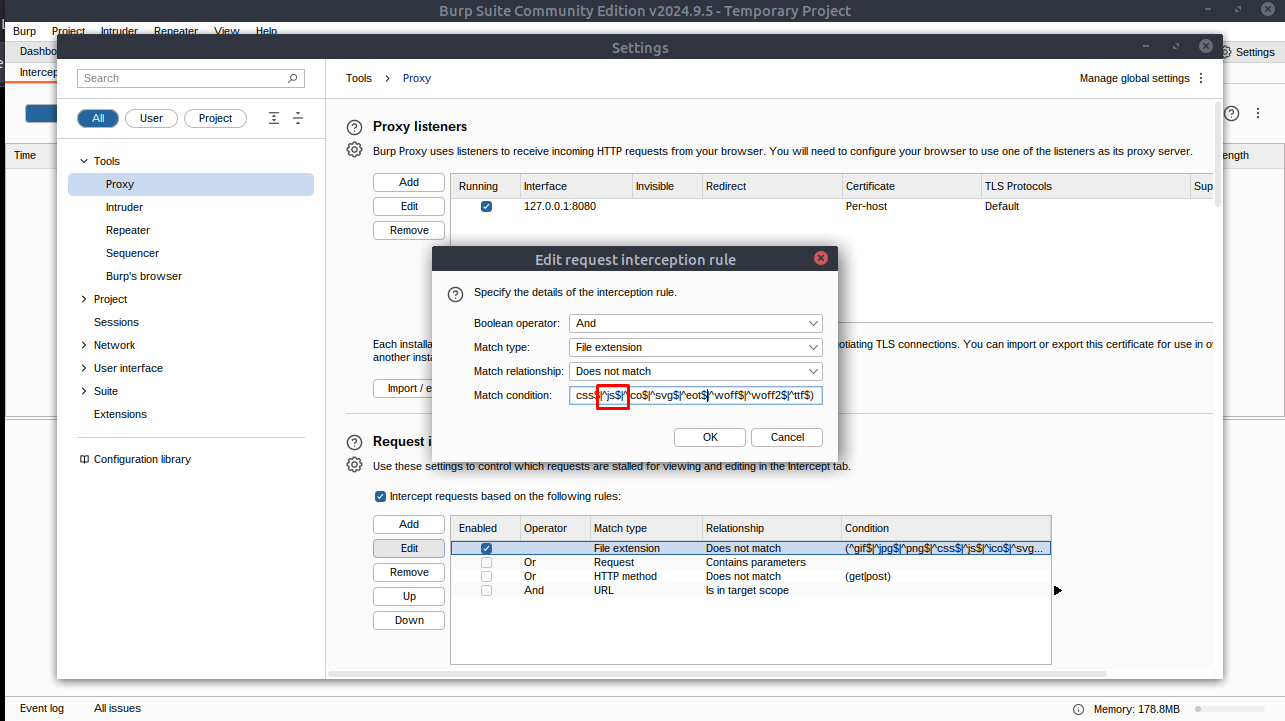
Task: Collapse the Tools tree section
Action: point(84,161)
